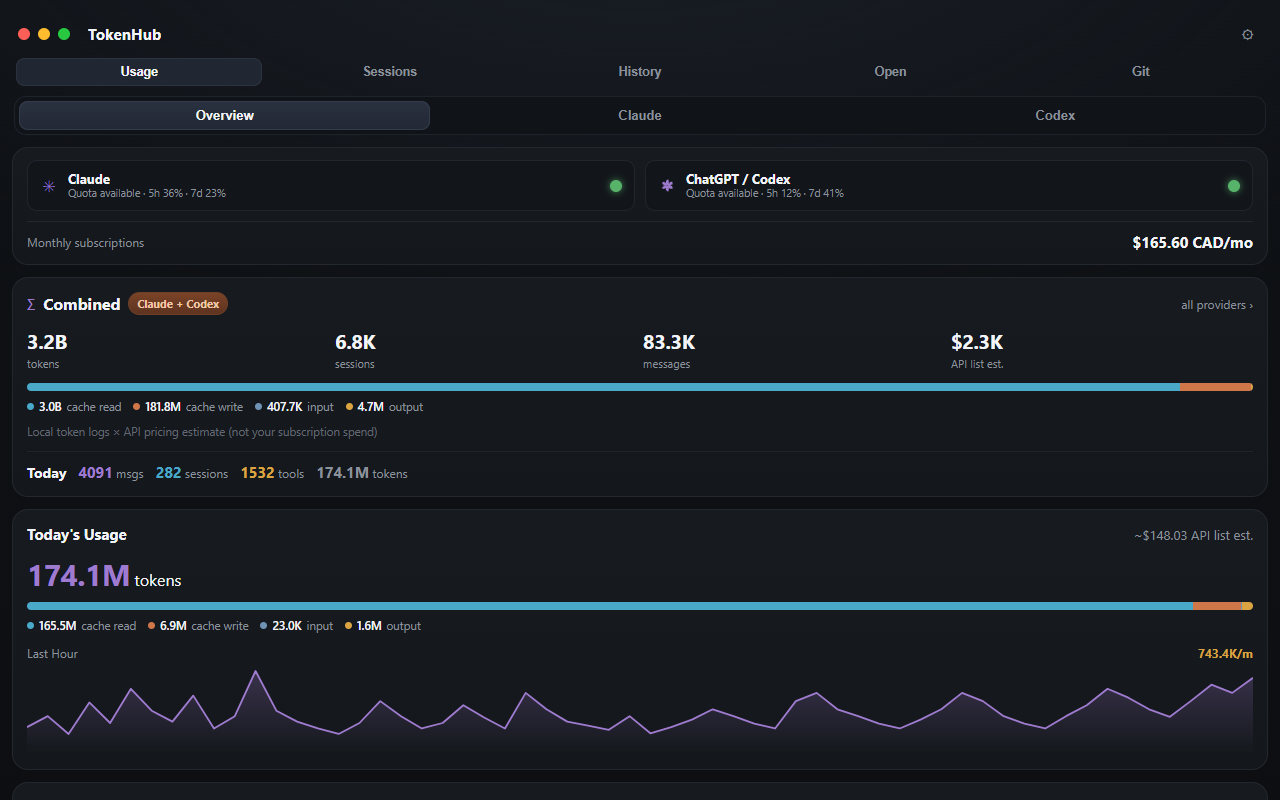
Task: Click the 743.4K/m rate value
Action: [x=1225, y=654]
